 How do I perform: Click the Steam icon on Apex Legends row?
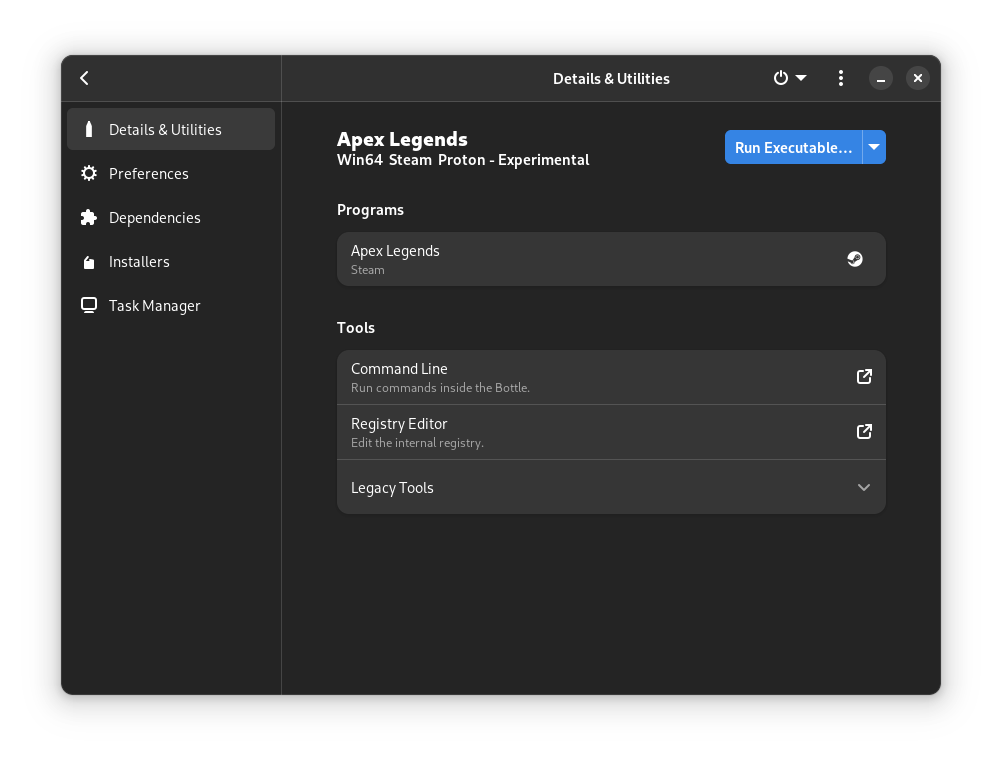click(x=855, y=259)
